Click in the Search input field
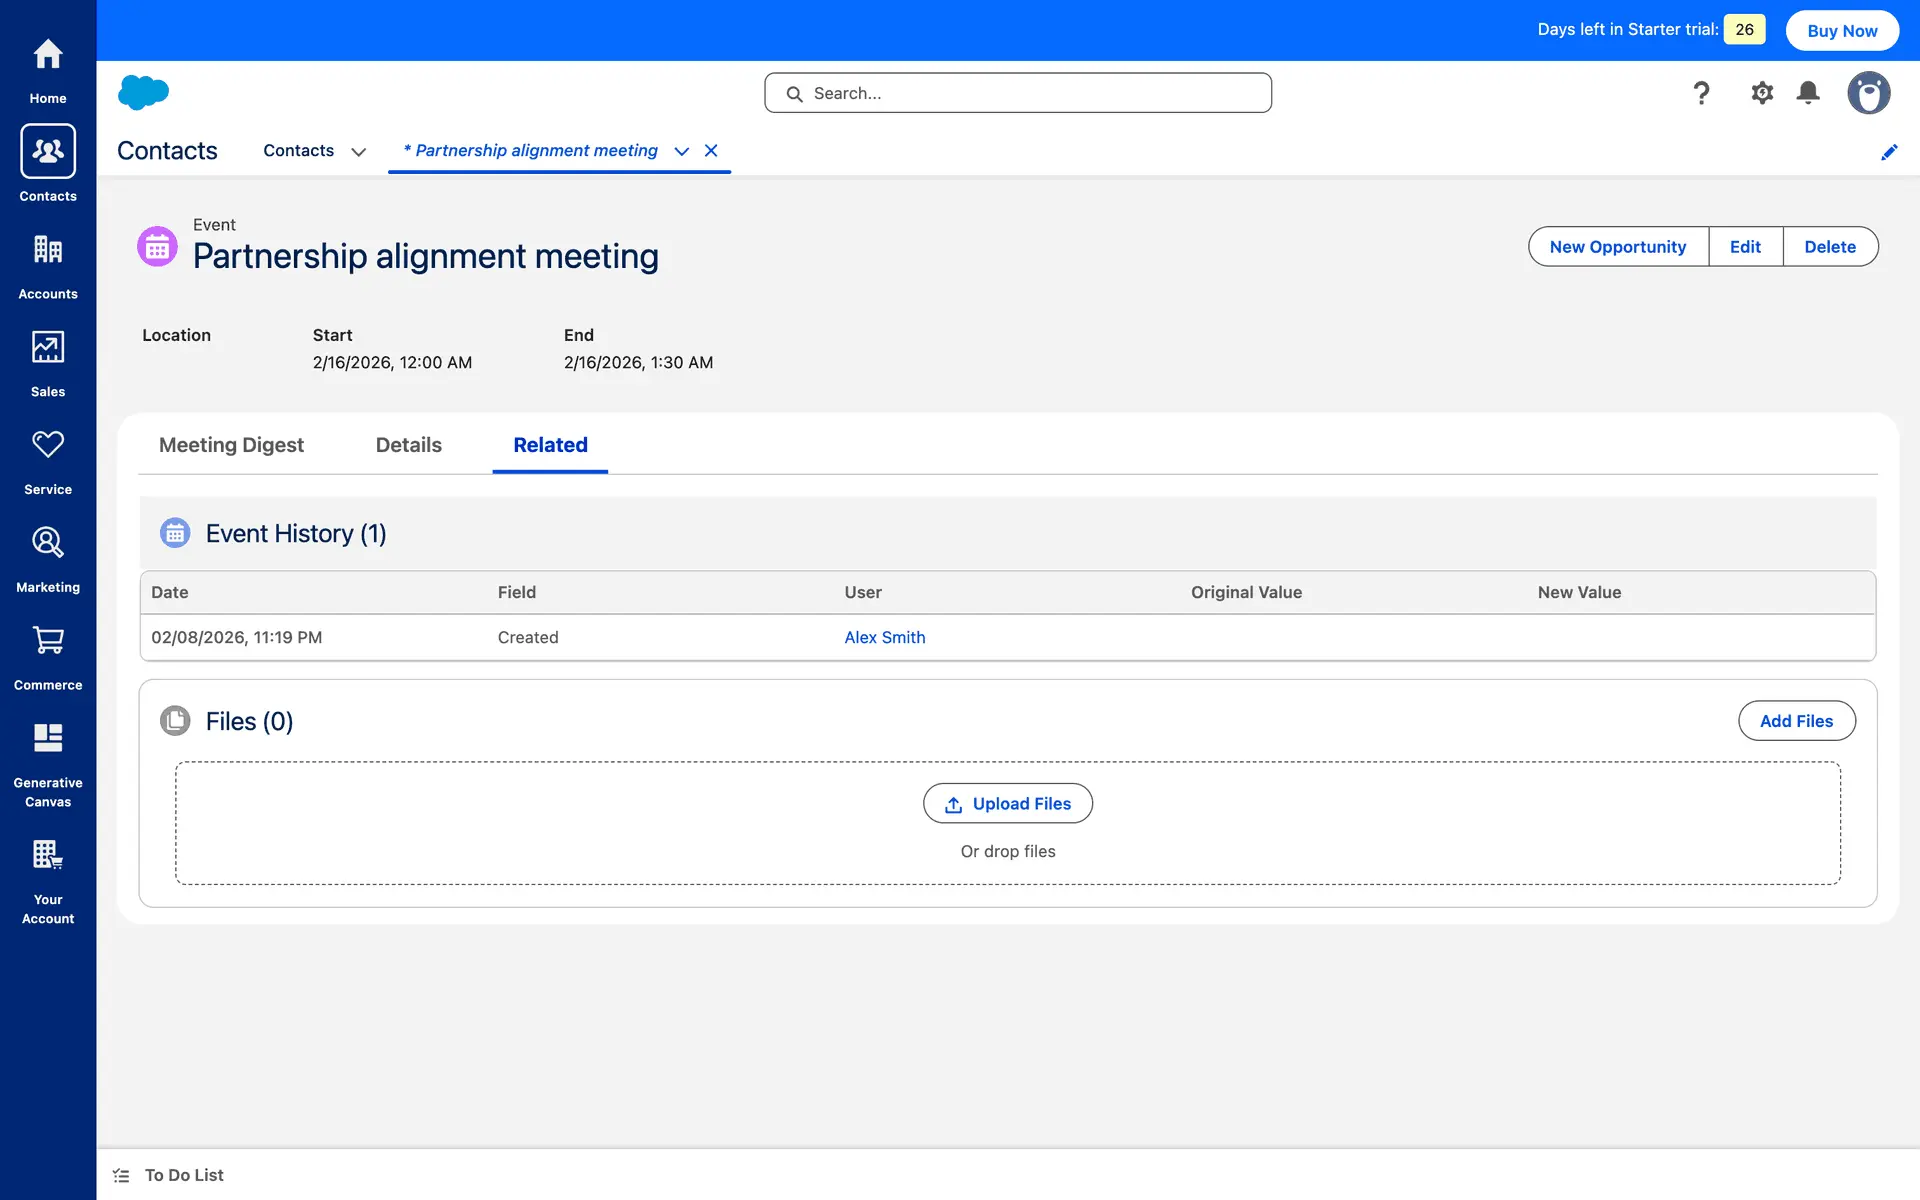 point(1030,93)
